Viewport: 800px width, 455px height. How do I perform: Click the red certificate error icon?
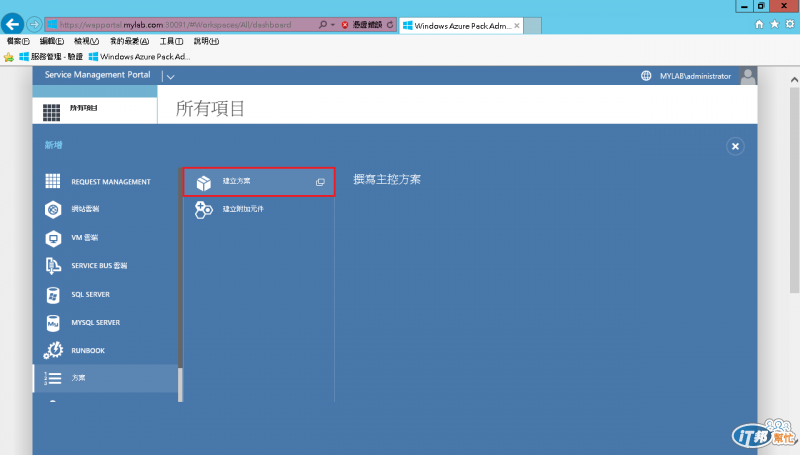coord(345,24)
